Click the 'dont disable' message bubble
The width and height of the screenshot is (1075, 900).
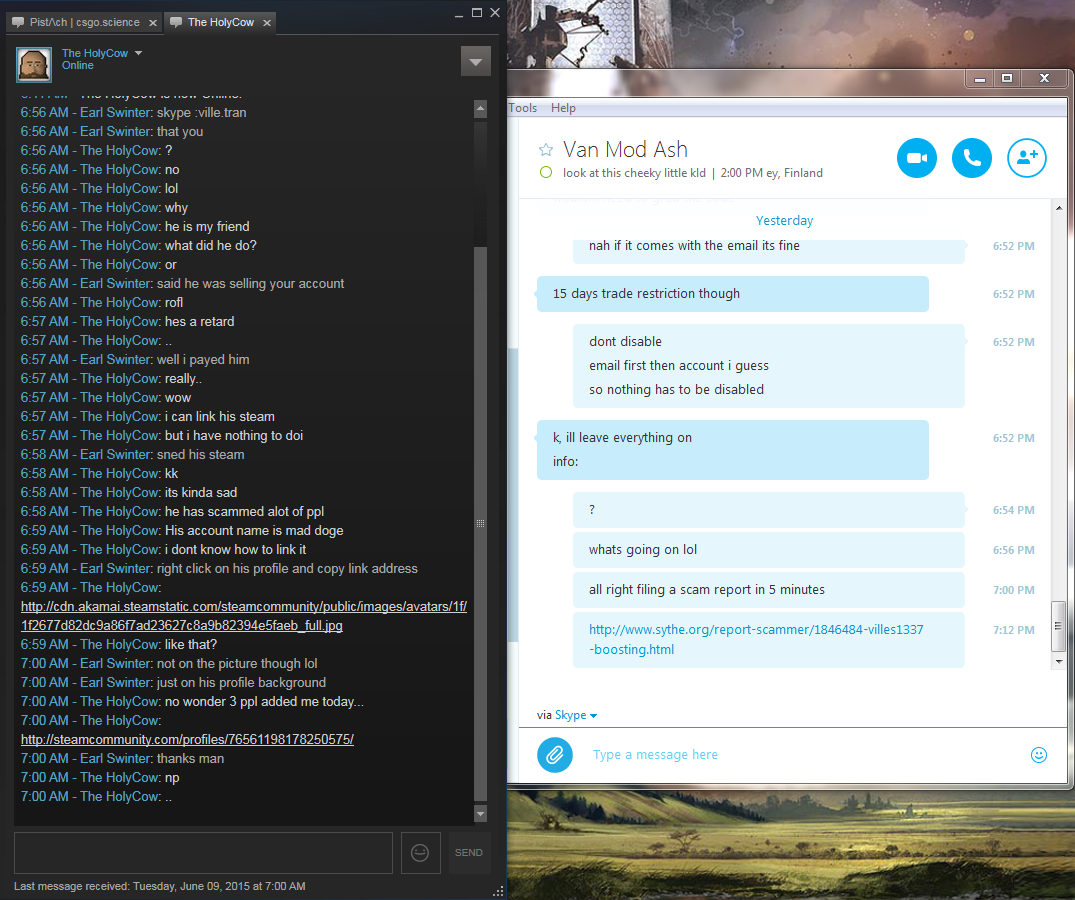[x=769, y=365]
